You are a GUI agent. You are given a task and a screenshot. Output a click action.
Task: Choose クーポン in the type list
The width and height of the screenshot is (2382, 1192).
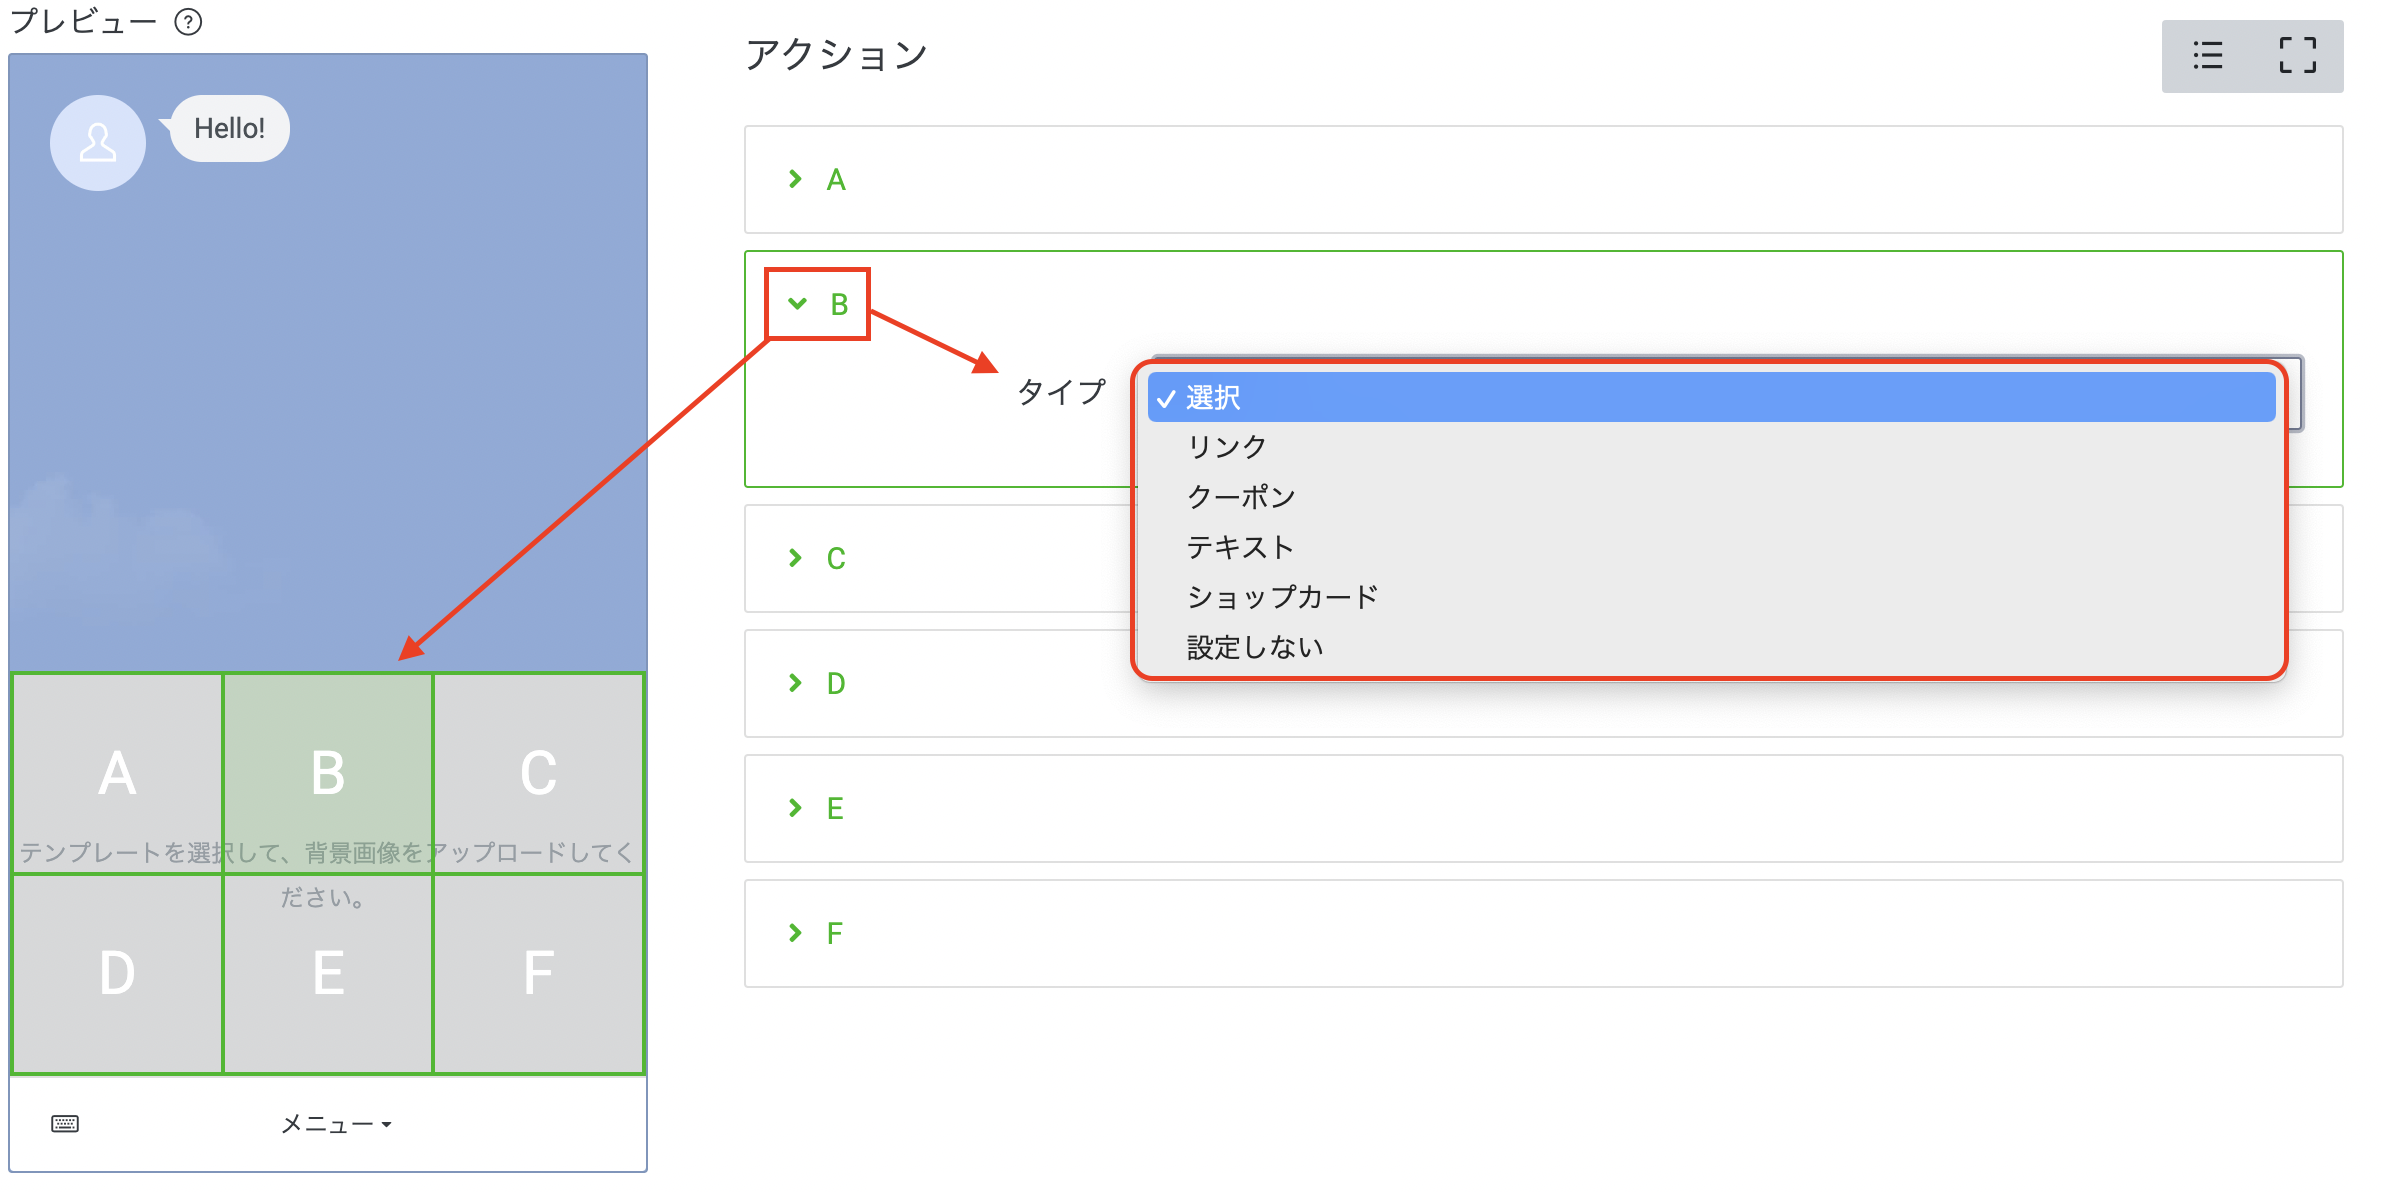1711,497
